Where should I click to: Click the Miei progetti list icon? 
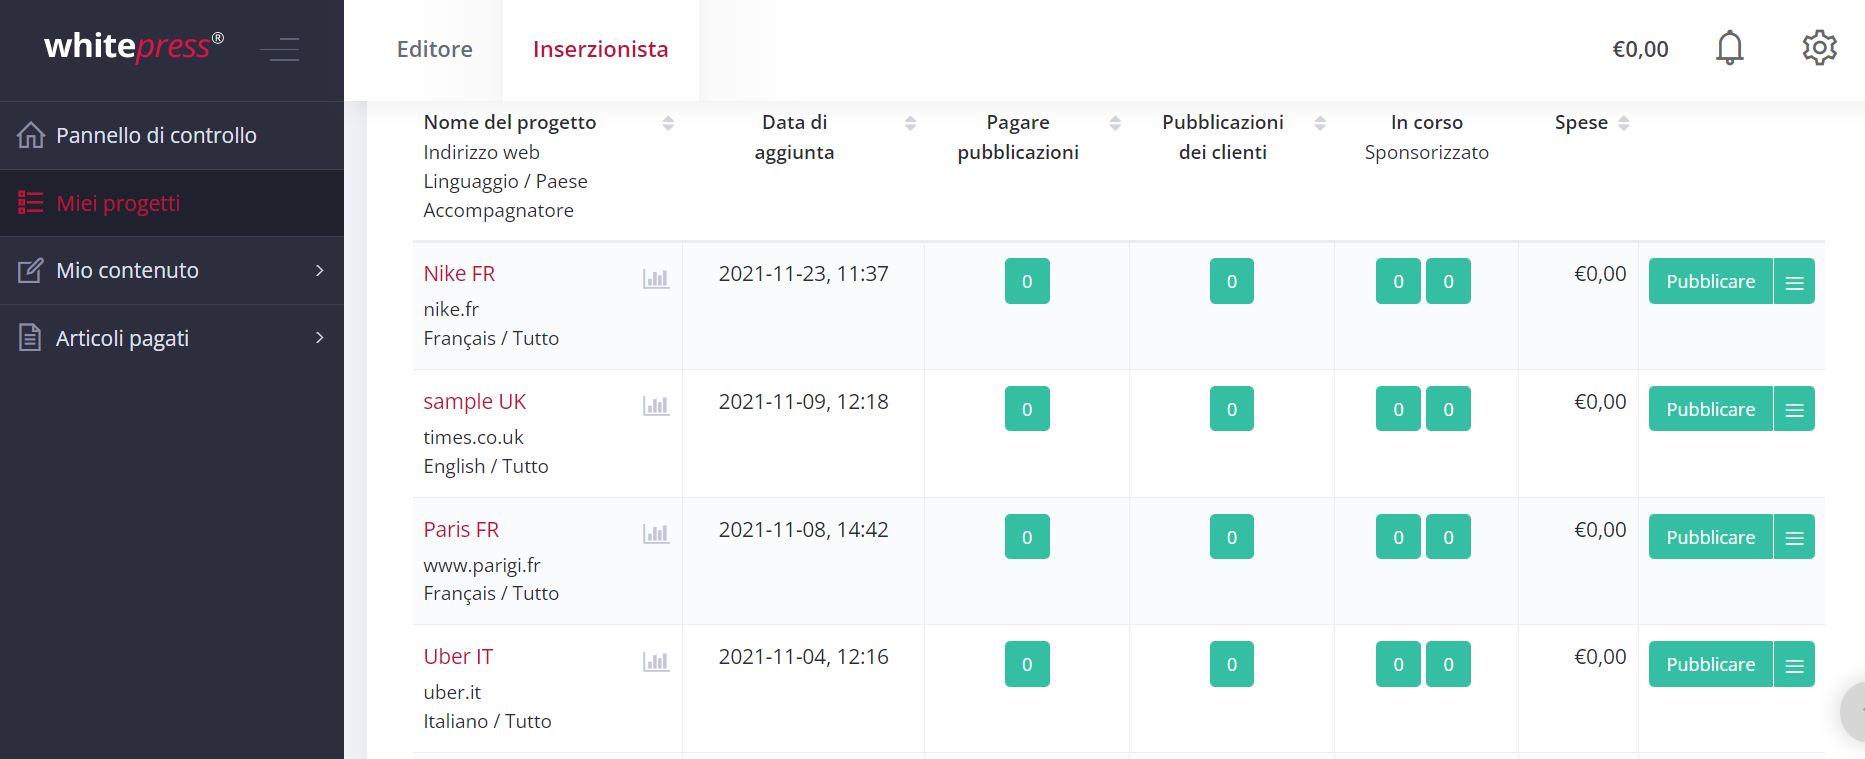pyautogui.click(x=31, y=203)
